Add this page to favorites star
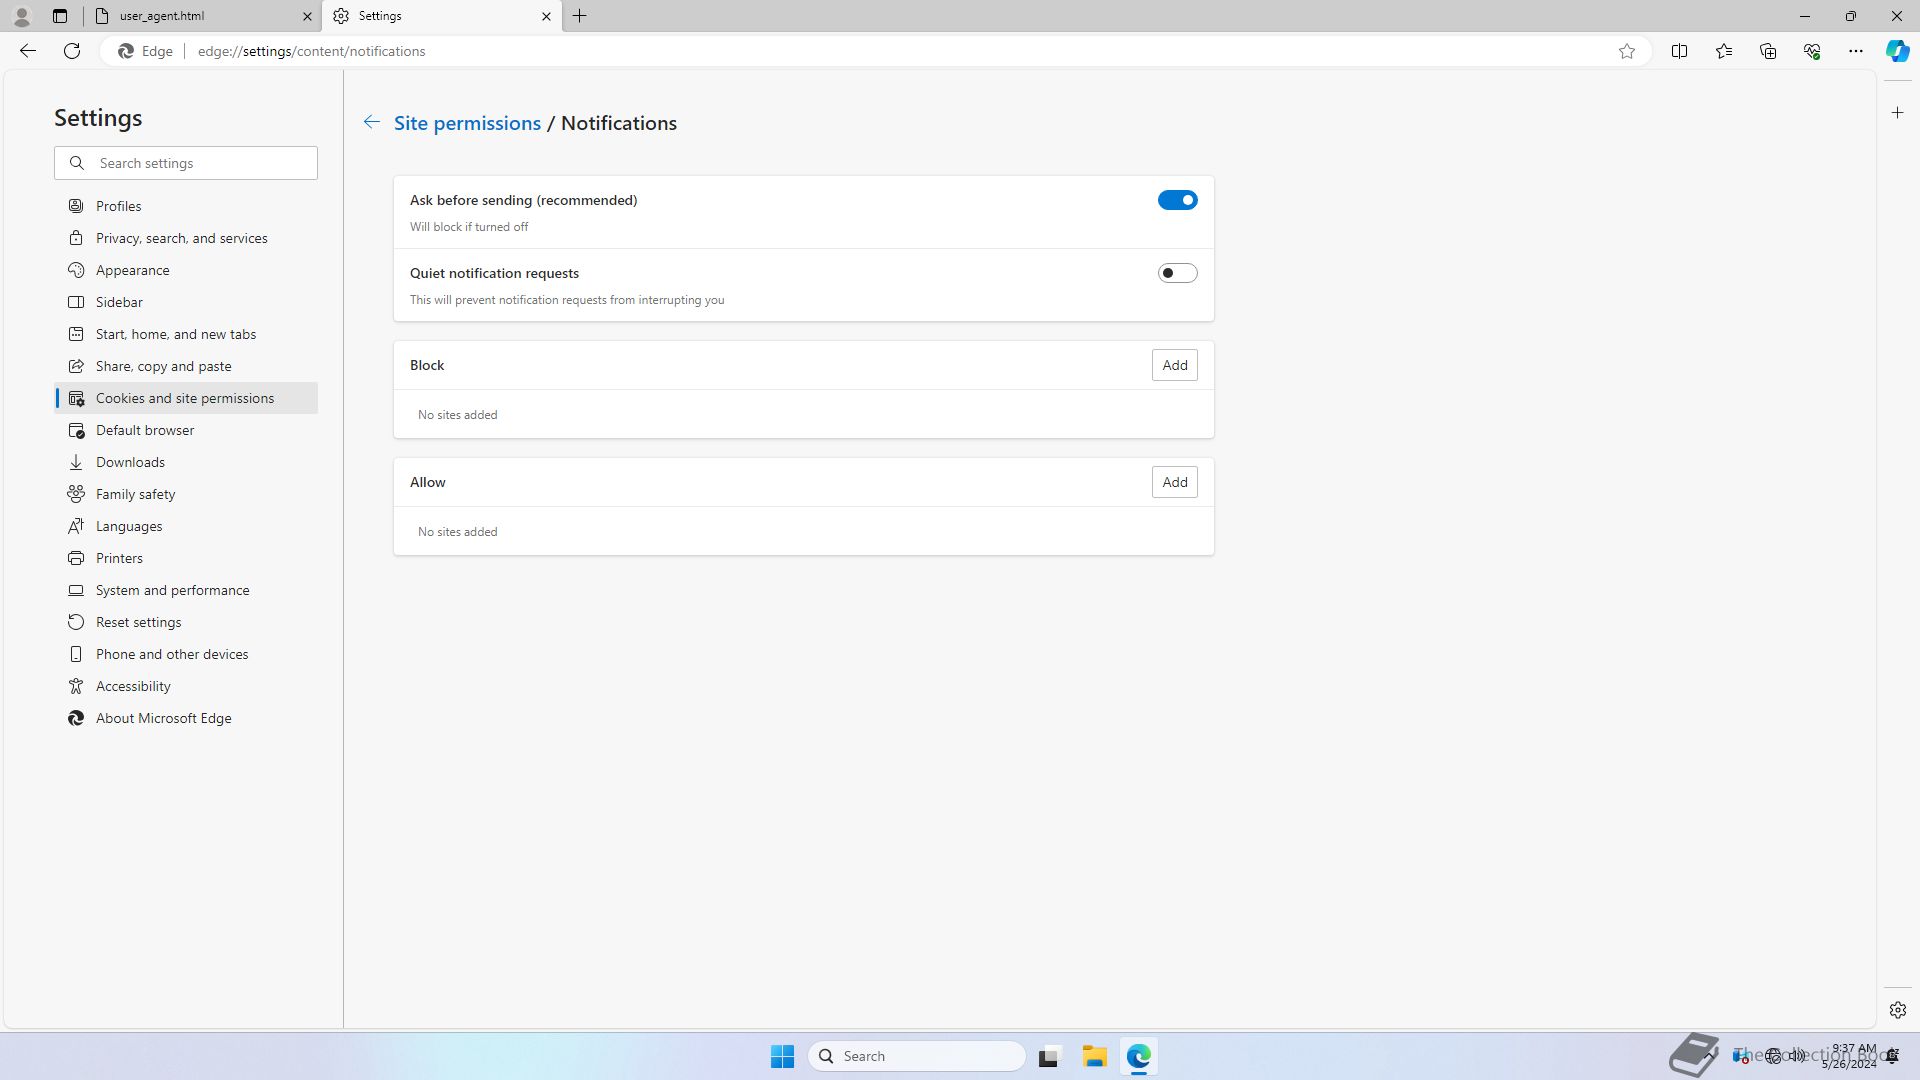 tap(1627, 51)
